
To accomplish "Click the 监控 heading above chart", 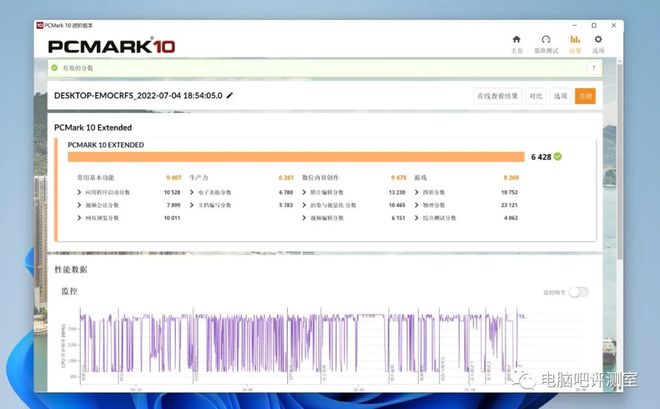I will coord(69,291).
